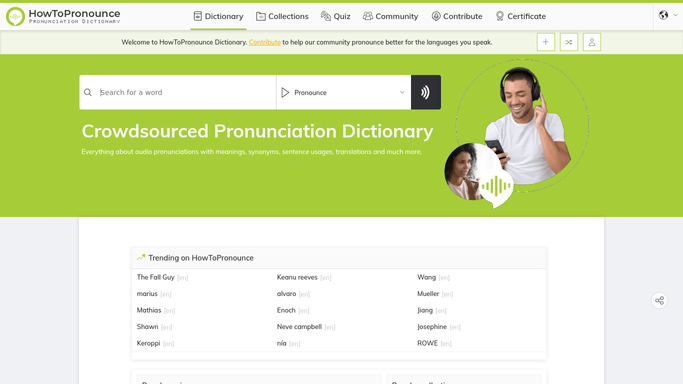Viewport: 683px width, 384px height.
Task: Click the Search for a word field
Action: (185, 92)
